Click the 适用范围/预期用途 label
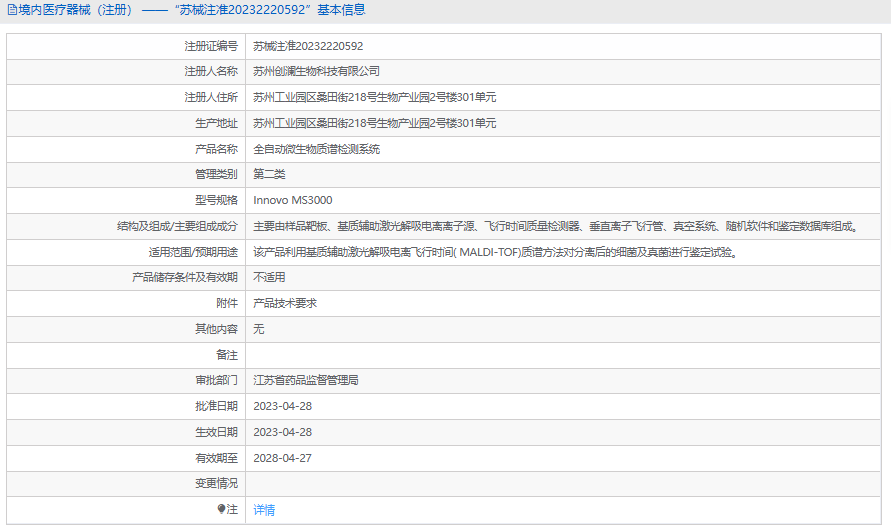This screenshot has height=527, width=891. tap(193, 252)
